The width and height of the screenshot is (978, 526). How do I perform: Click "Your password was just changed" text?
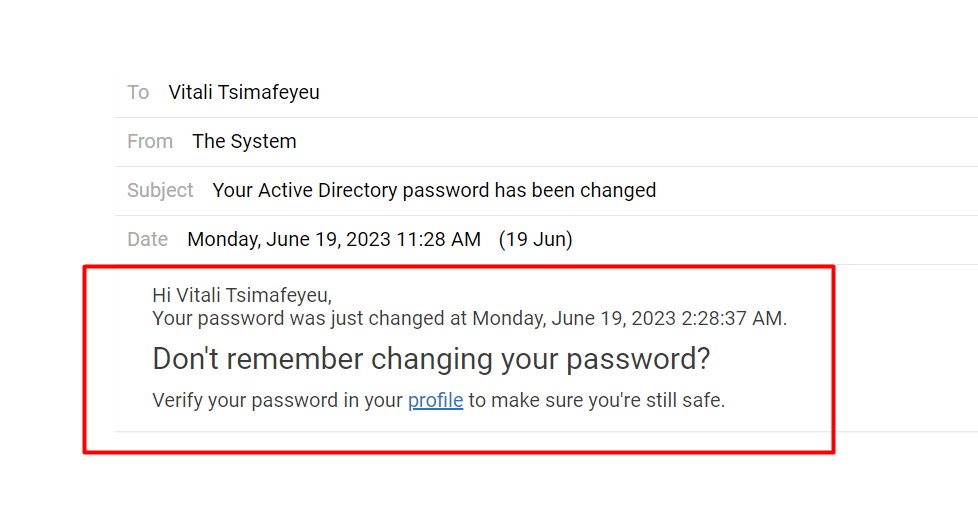(285, 319)
